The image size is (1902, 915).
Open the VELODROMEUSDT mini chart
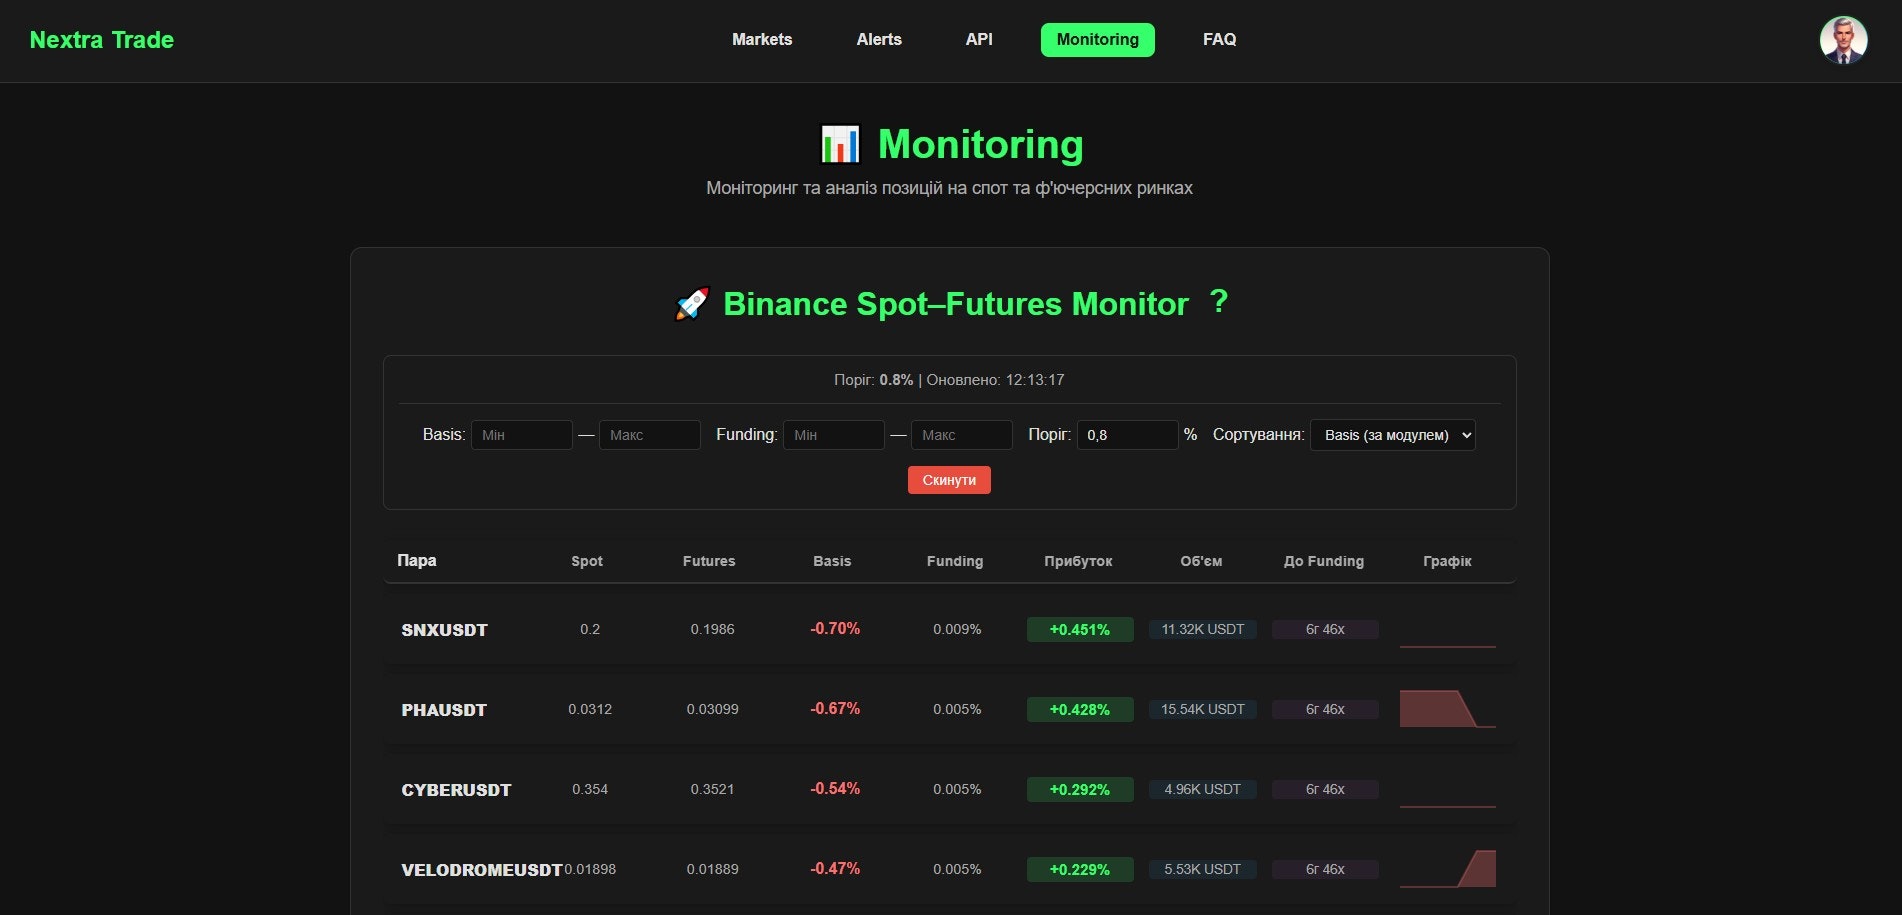click(1448, 869)
